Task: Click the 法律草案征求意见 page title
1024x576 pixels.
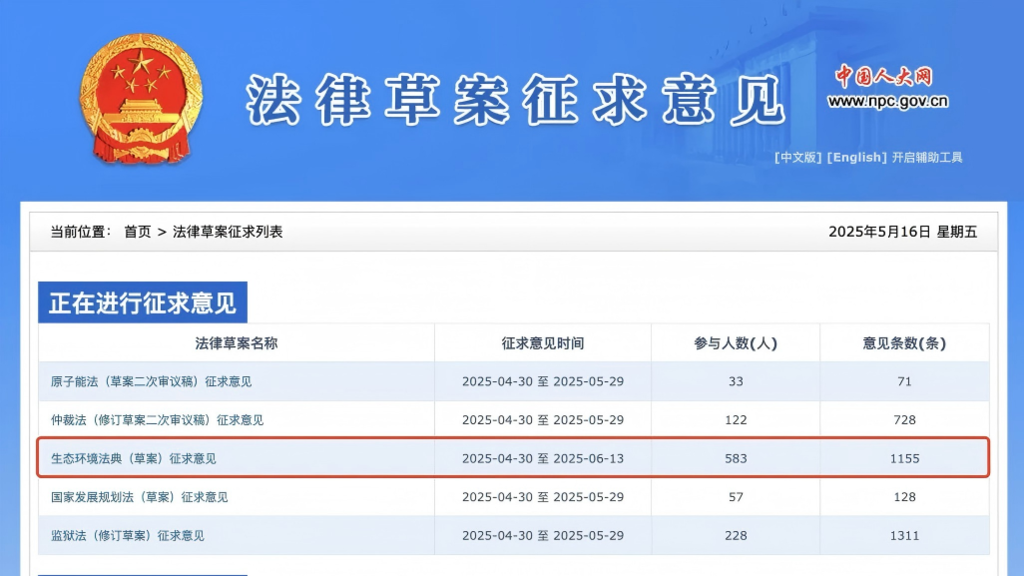Action: (x=516, y=99)
